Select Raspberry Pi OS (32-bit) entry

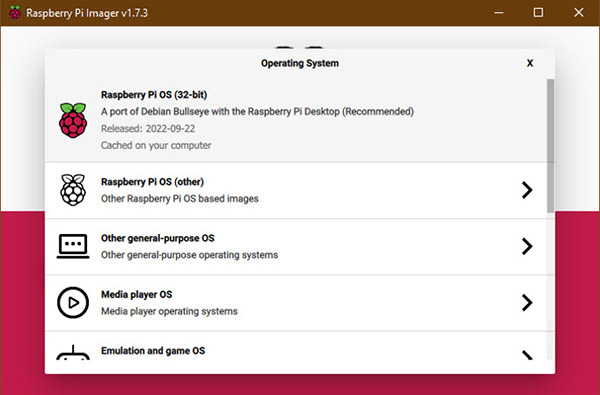click(296, 120)
